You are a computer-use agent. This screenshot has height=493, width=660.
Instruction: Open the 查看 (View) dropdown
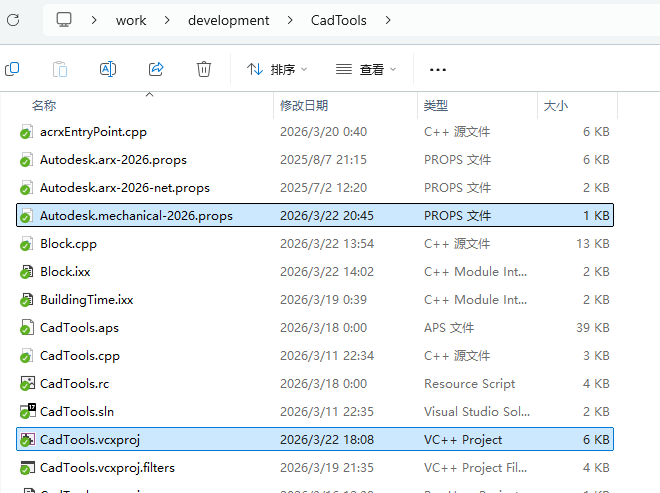366,69
